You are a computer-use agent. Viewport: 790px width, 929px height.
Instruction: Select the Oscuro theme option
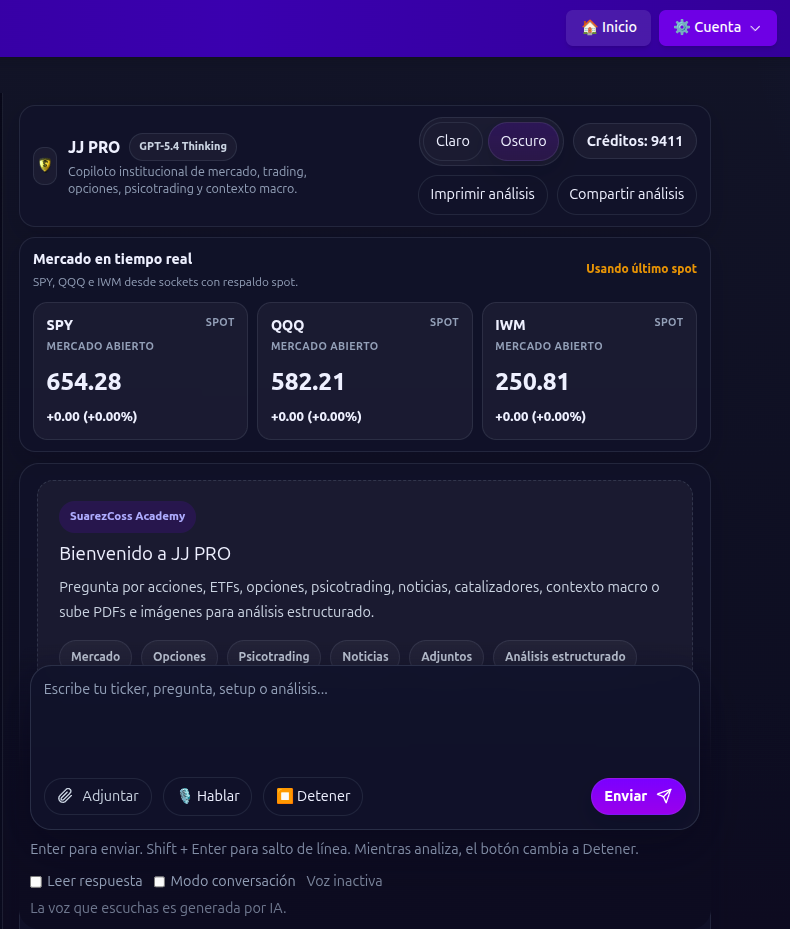(x=523, y=141)
